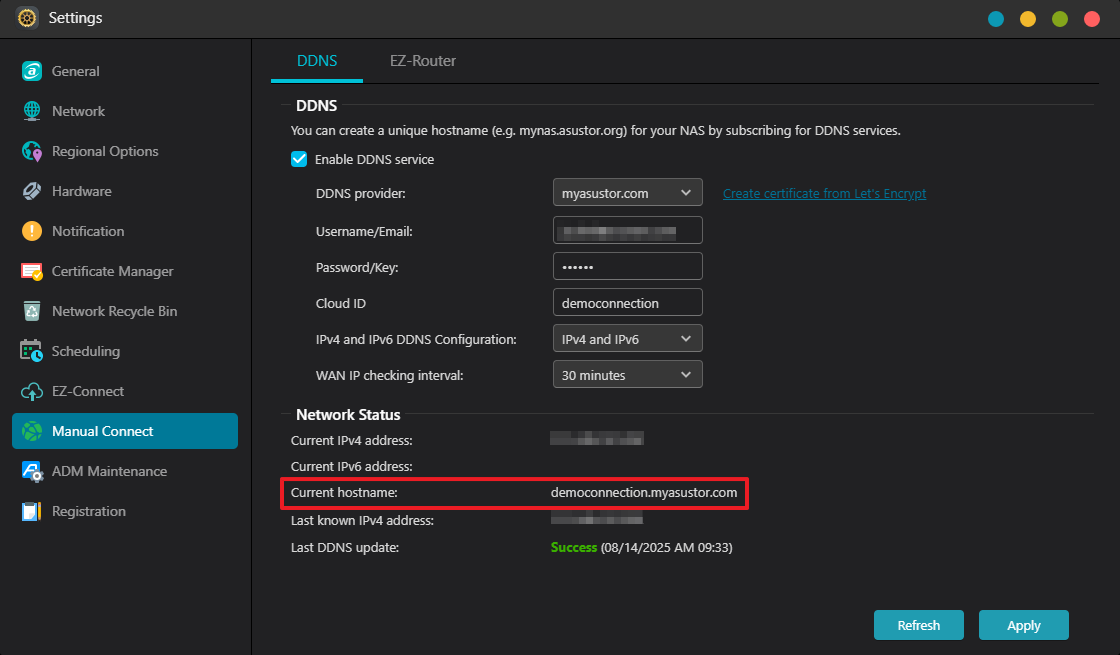
Task: Click the Network globe icon
Action: pos(32,111)
